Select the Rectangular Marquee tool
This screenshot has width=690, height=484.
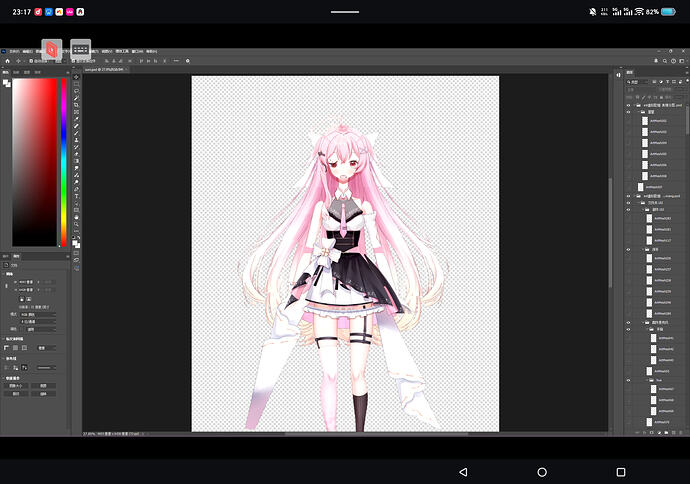point(77,84)
